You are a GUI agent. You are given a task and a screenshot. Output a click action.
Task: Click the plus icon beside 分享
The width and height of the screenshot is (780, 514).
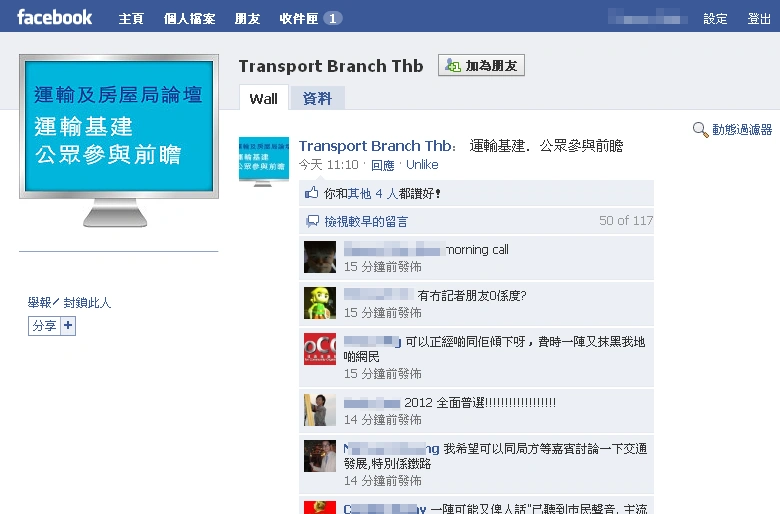[68, 326]
